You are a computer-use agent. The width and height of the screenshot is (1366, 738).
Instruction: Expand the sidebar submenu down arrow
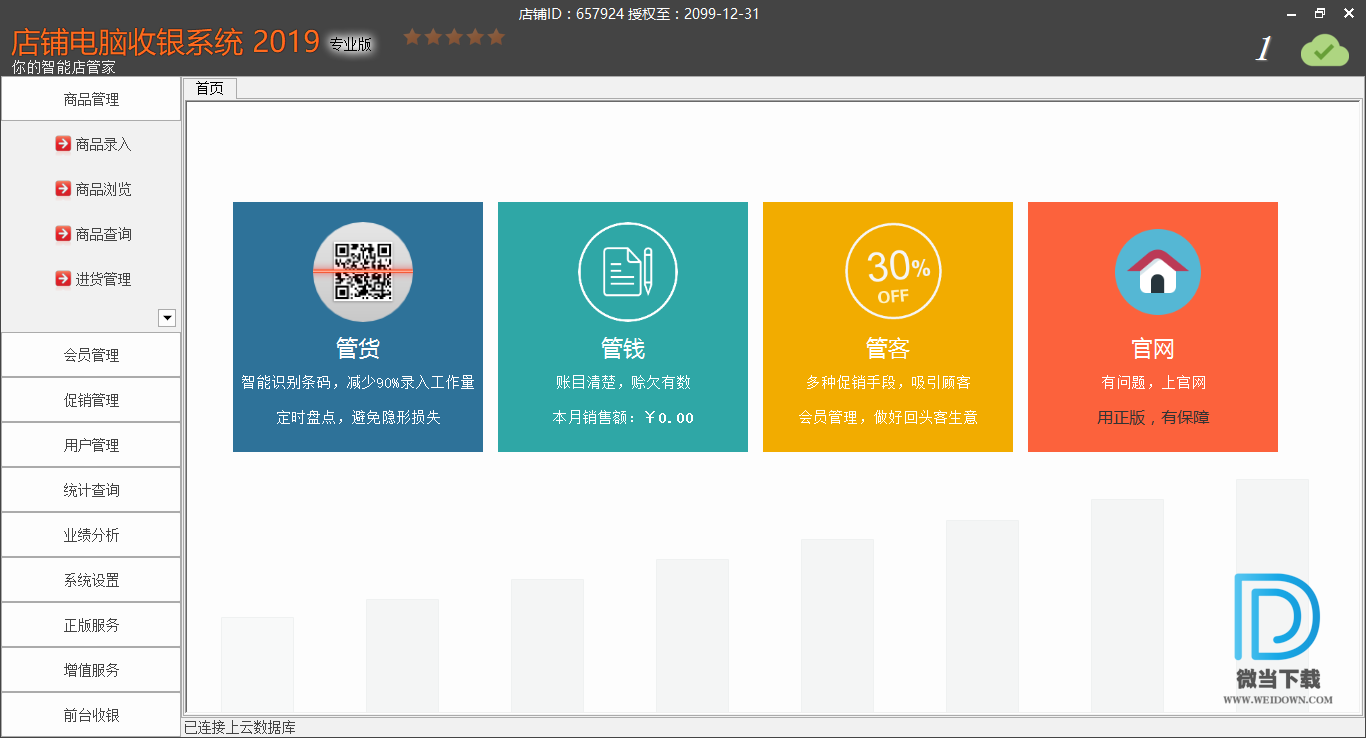167,318
